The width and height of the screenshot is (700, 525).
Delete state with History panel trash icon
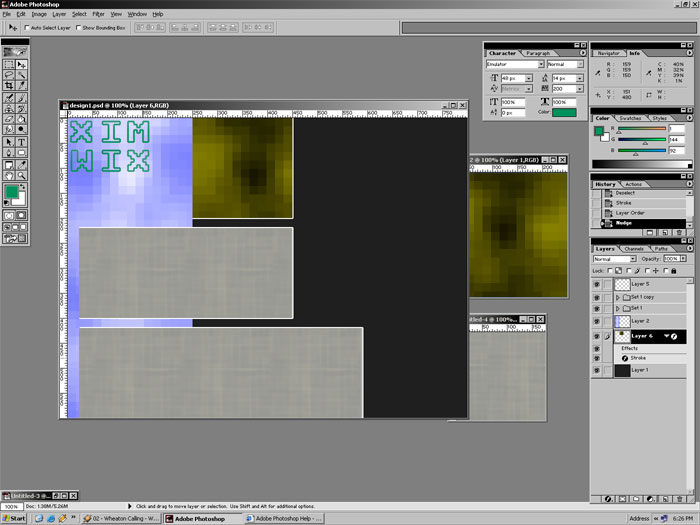point(680,232)
